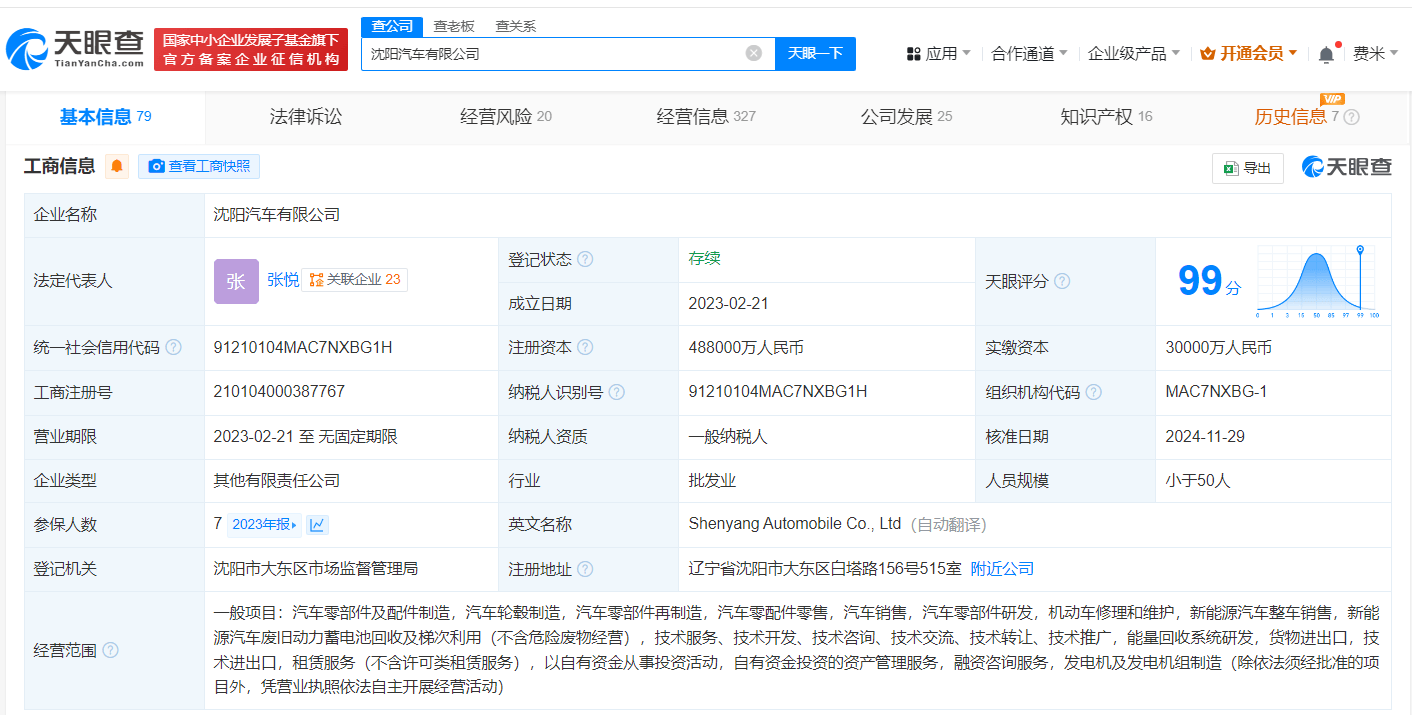This screenshot has height=715, width=1412.
Task: Click help icon next to 统一社会信用代码
Action: coord(174,348)
